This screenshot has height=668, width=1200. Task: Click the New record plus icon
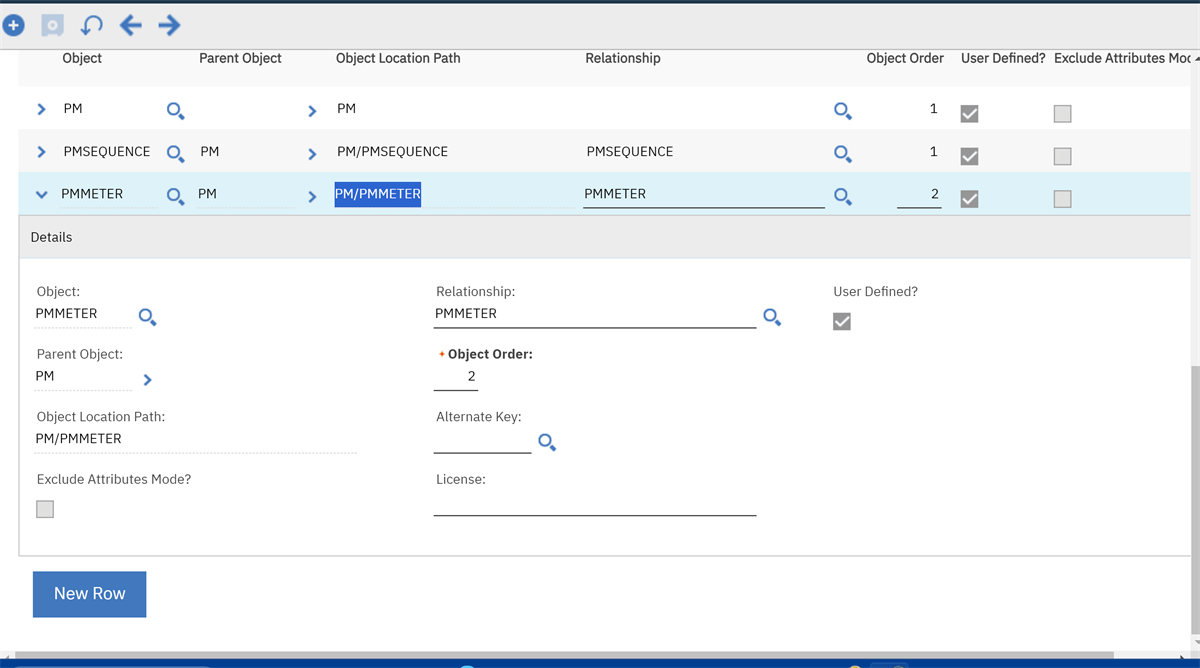pos(13,25)
